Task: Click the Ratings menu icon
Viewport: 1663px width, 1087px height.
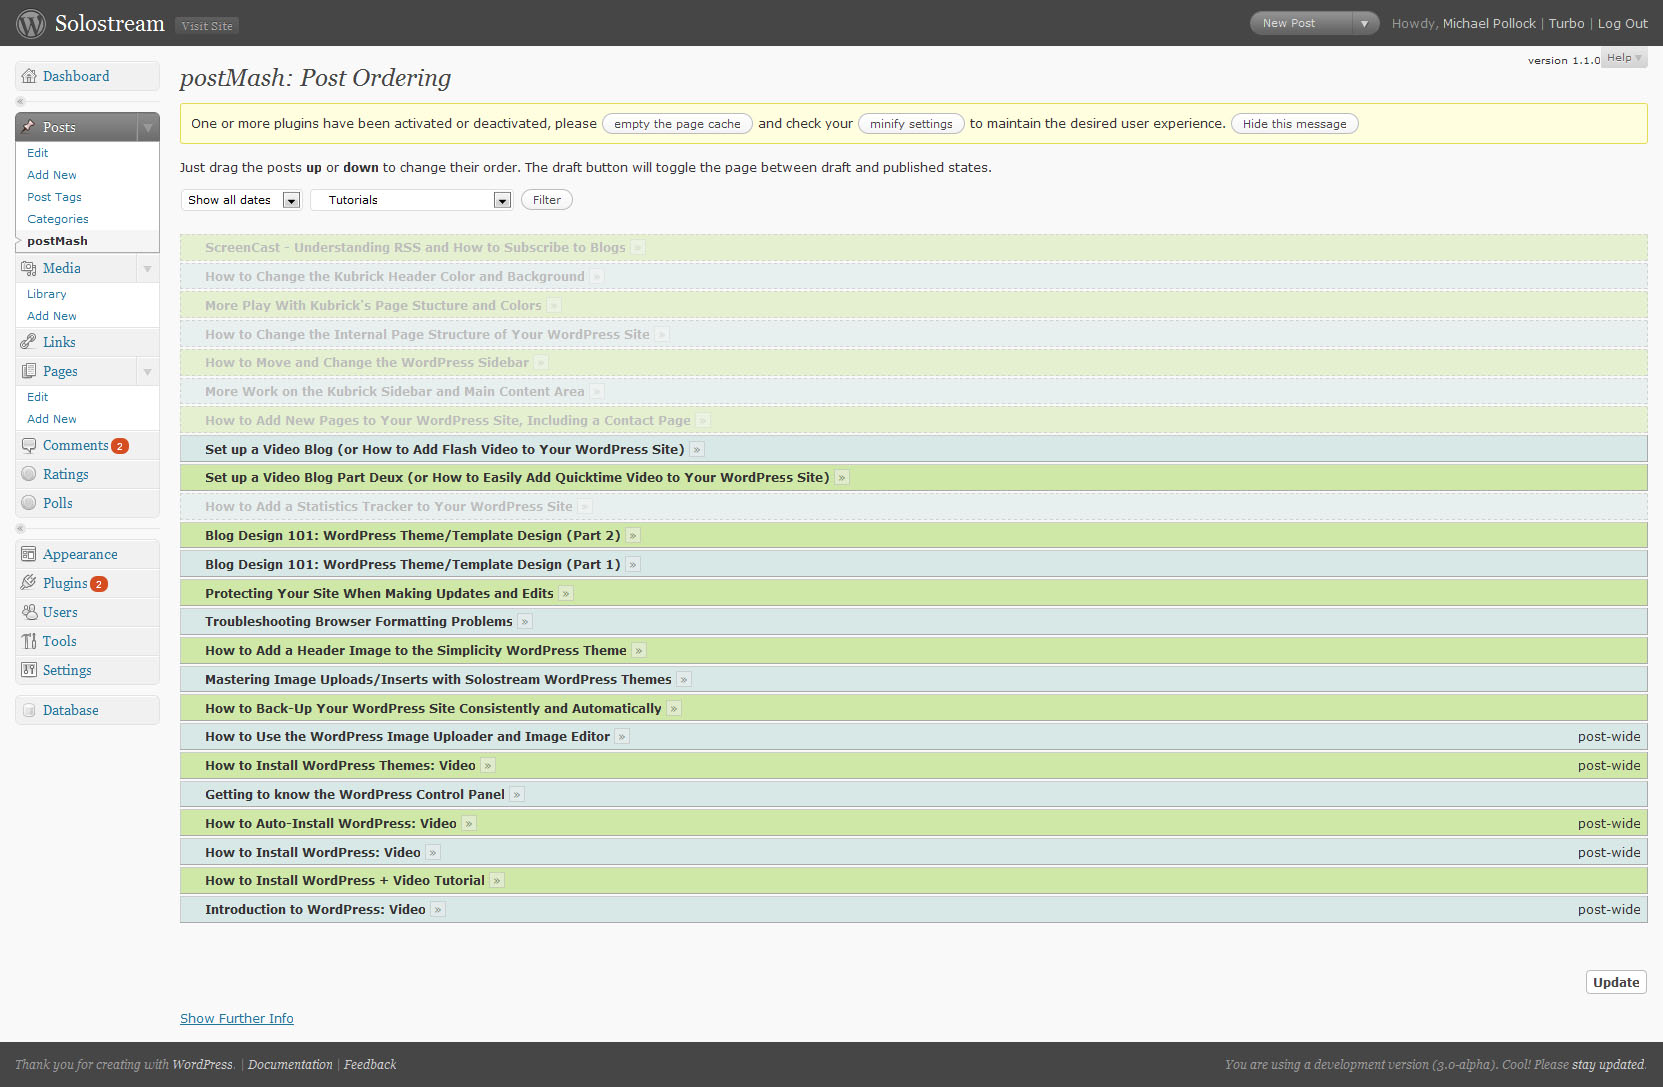Action: tap(29, 474)
